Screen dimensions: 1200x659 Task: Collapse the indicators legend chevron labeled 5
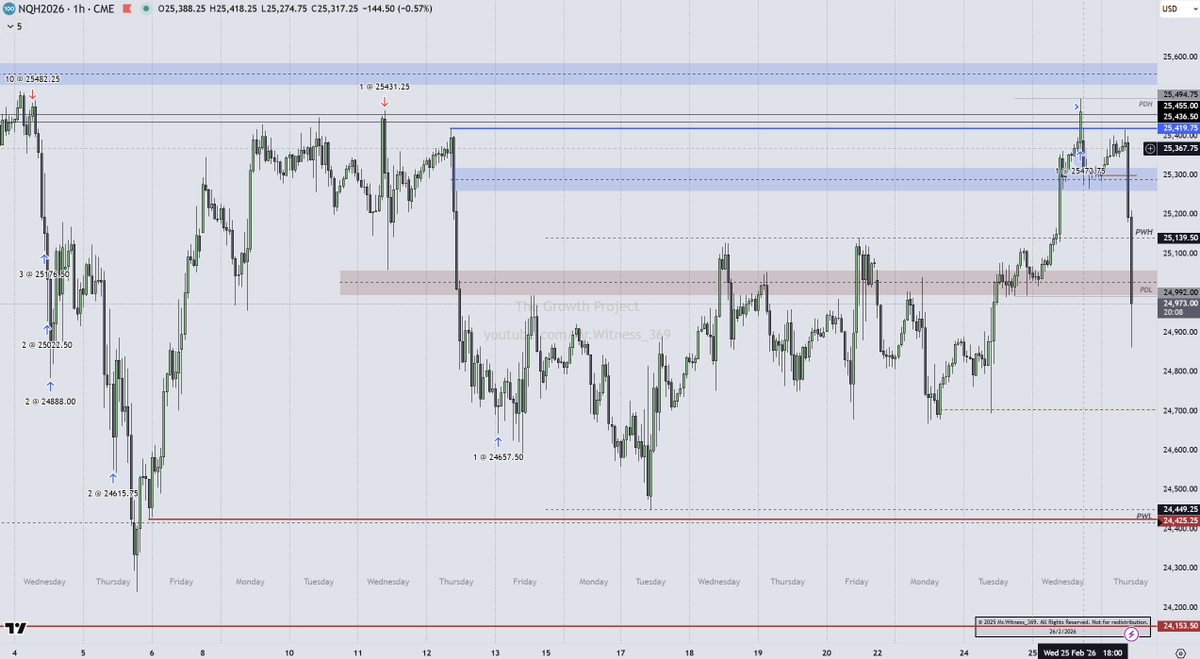pyautogui.click(x=12, y=27)
